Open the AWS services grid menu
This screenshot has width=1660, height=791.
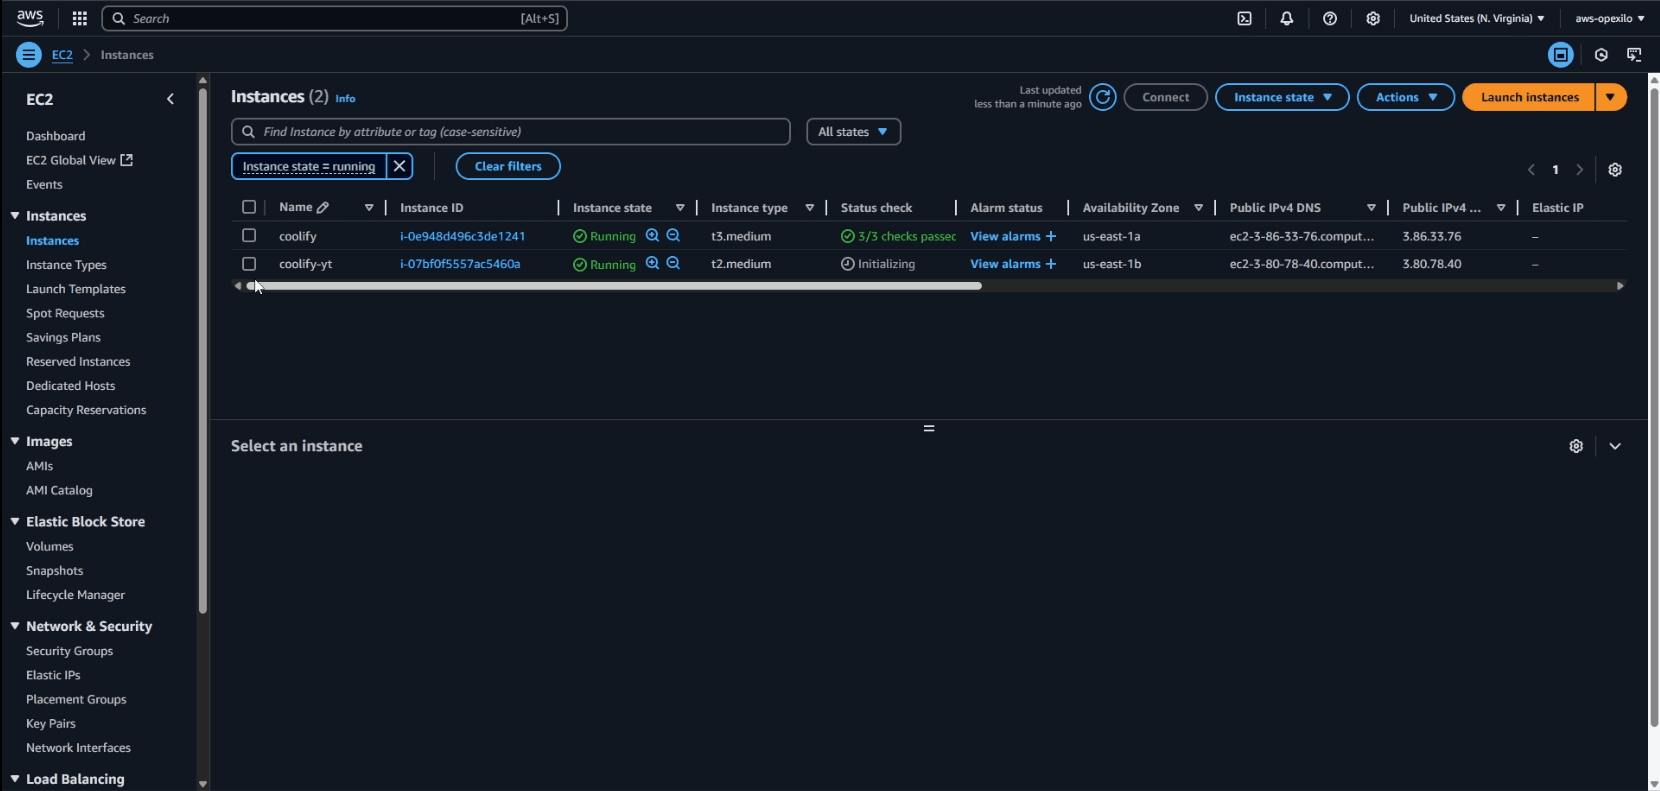[80, 18]
